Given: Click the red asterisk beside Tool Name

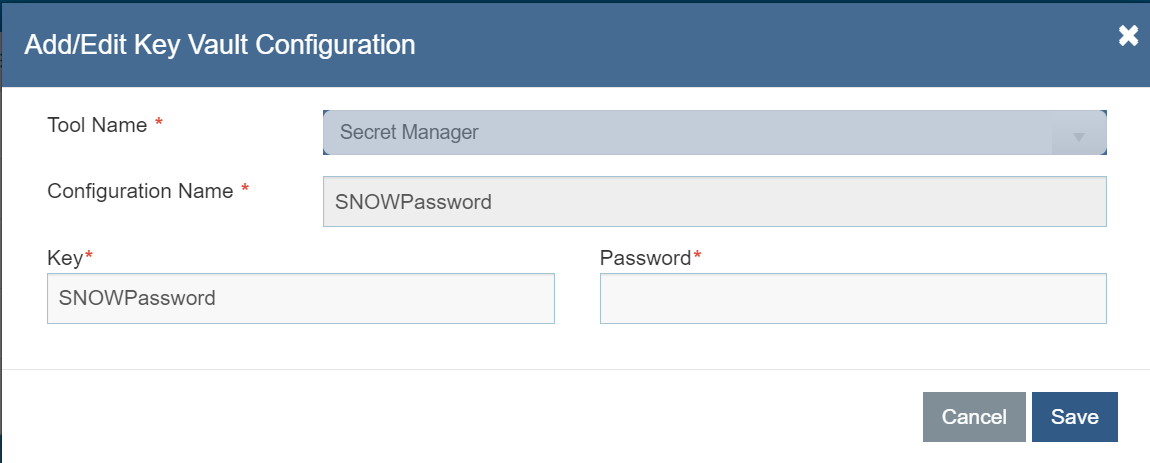Looking at the screenshot, I should click(x=158, y=126).
